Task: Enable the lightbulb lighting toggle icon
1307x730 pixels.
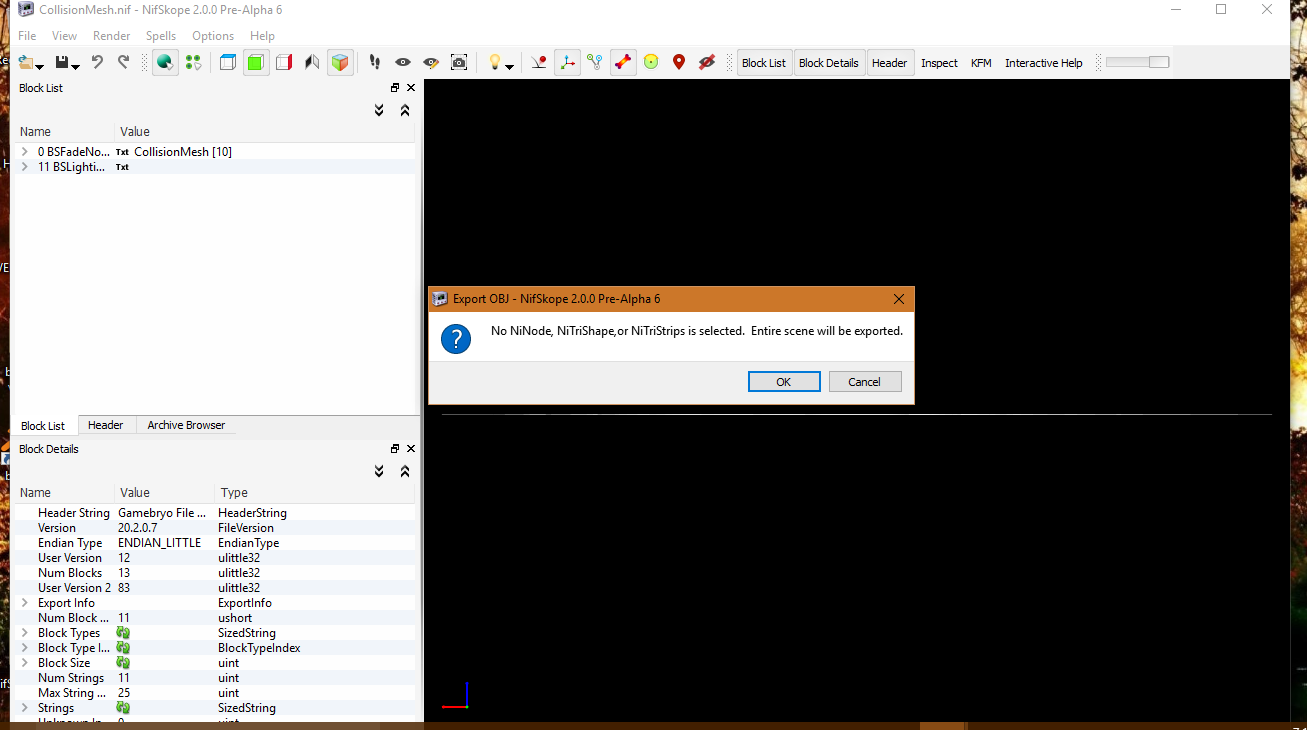Action: point(494,62)
